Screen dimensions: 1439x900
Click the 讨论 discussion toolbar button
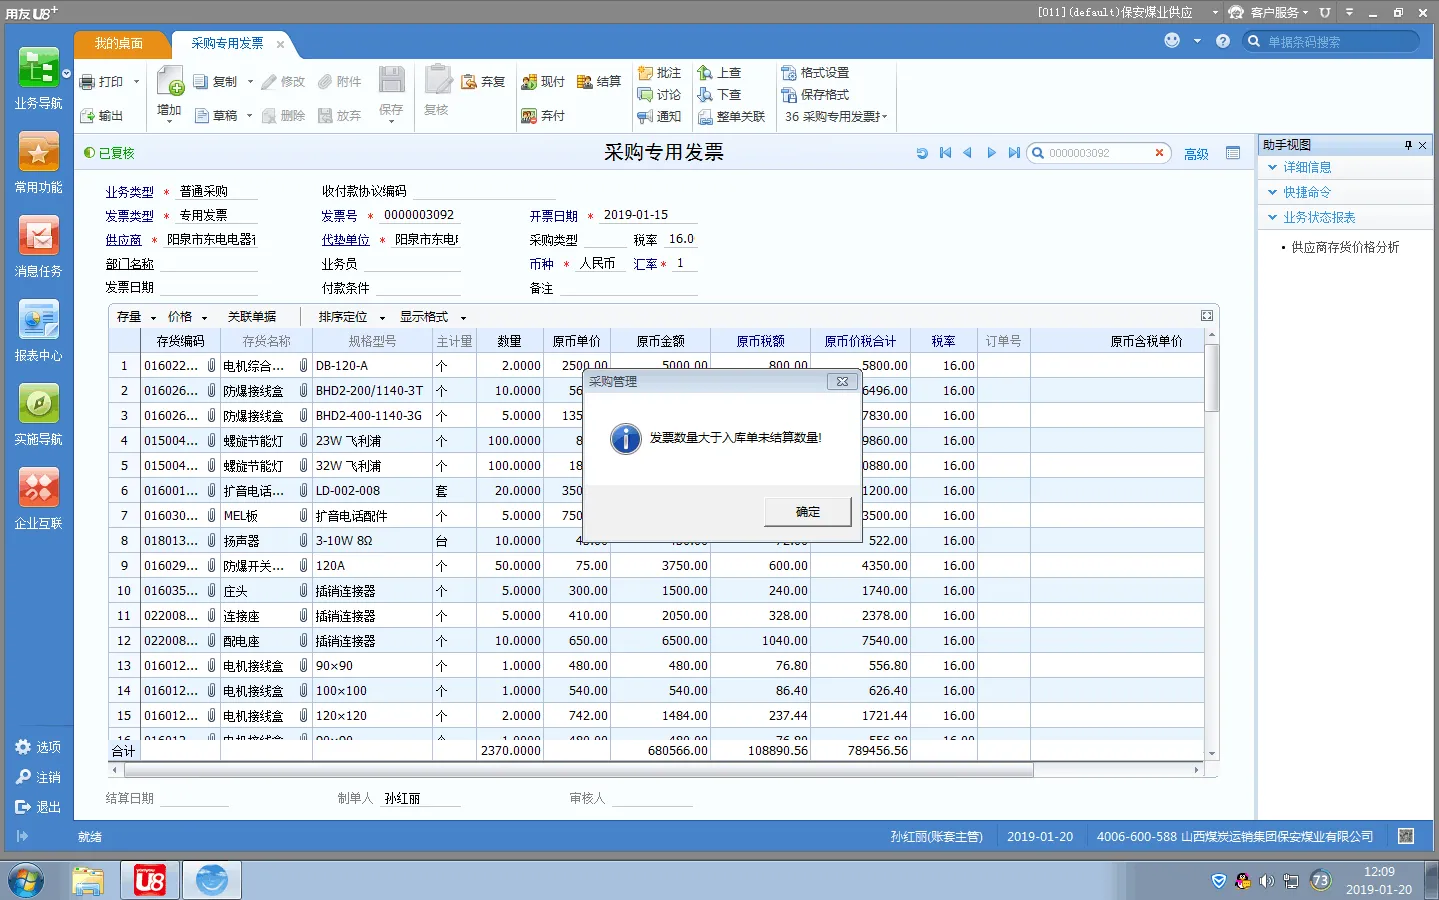(659, 95)
